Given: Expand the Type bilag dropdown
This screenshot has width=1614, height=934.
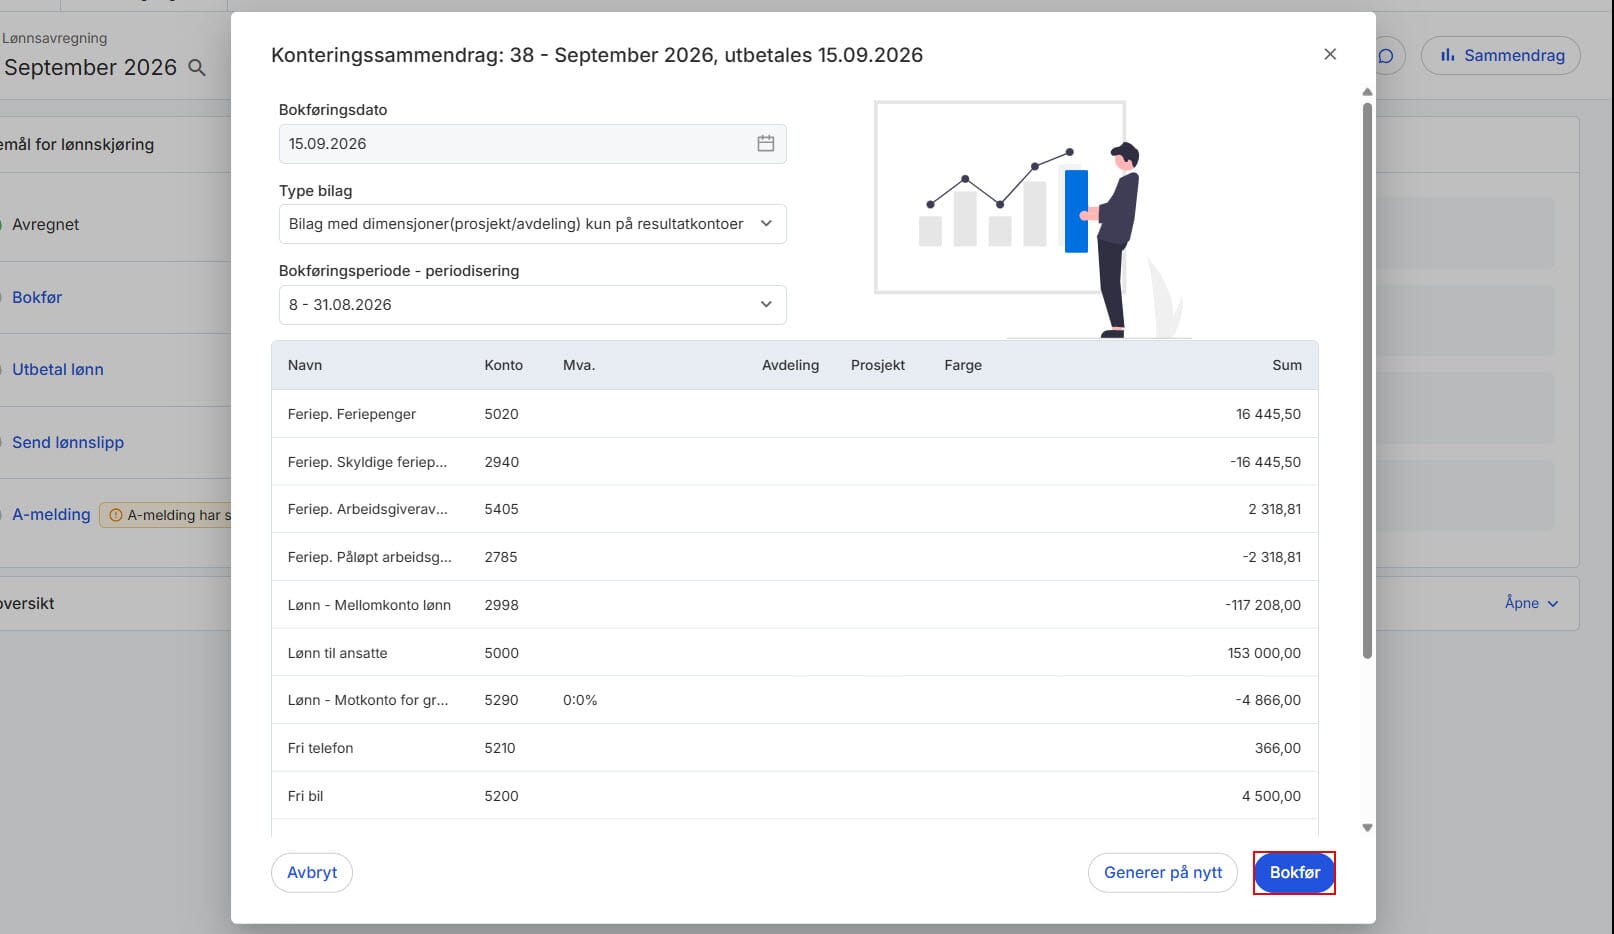Looking at the screenshot, I should [532, 224].
